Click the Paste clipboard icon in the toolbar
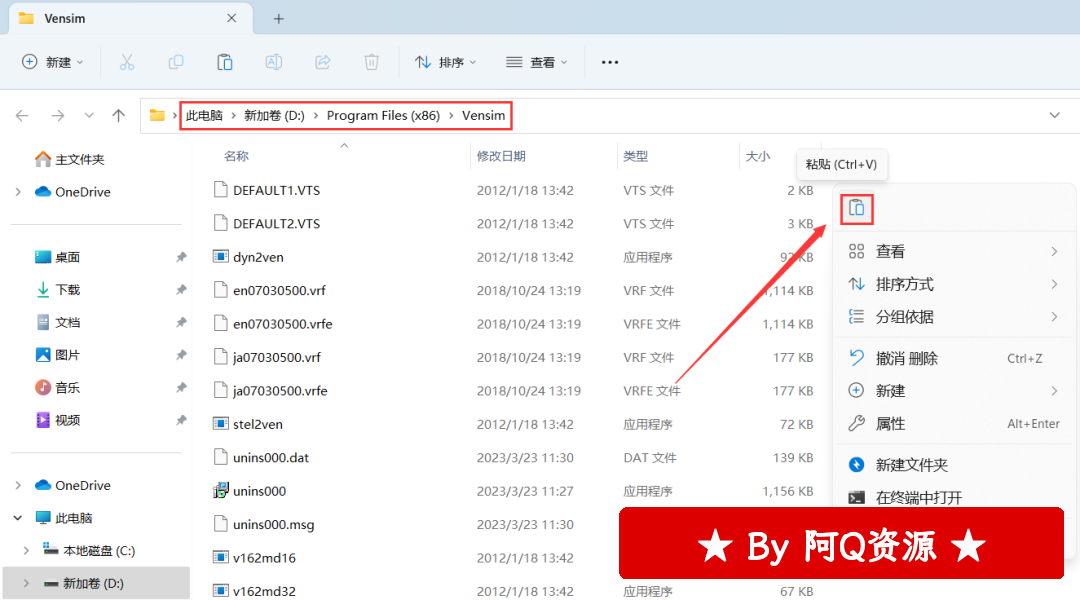This screenshot has width=1080, height=600. coord(225,62)
